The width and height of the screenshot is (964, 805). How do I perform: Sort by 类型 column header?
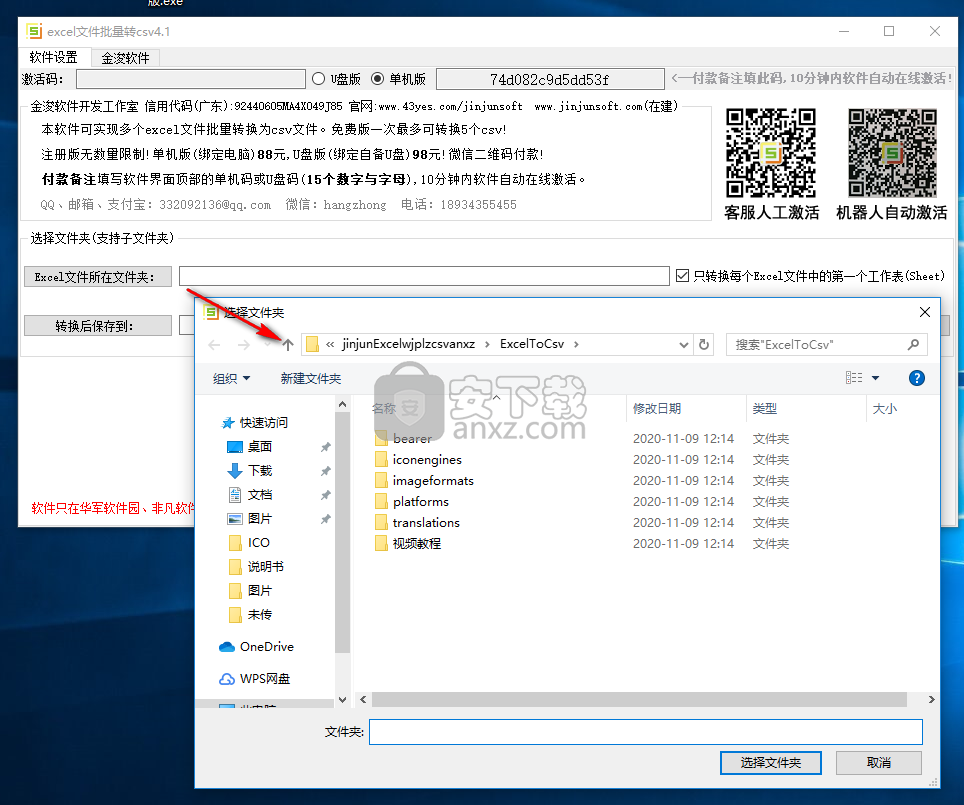pyautogui.click(x=765, y=408)
